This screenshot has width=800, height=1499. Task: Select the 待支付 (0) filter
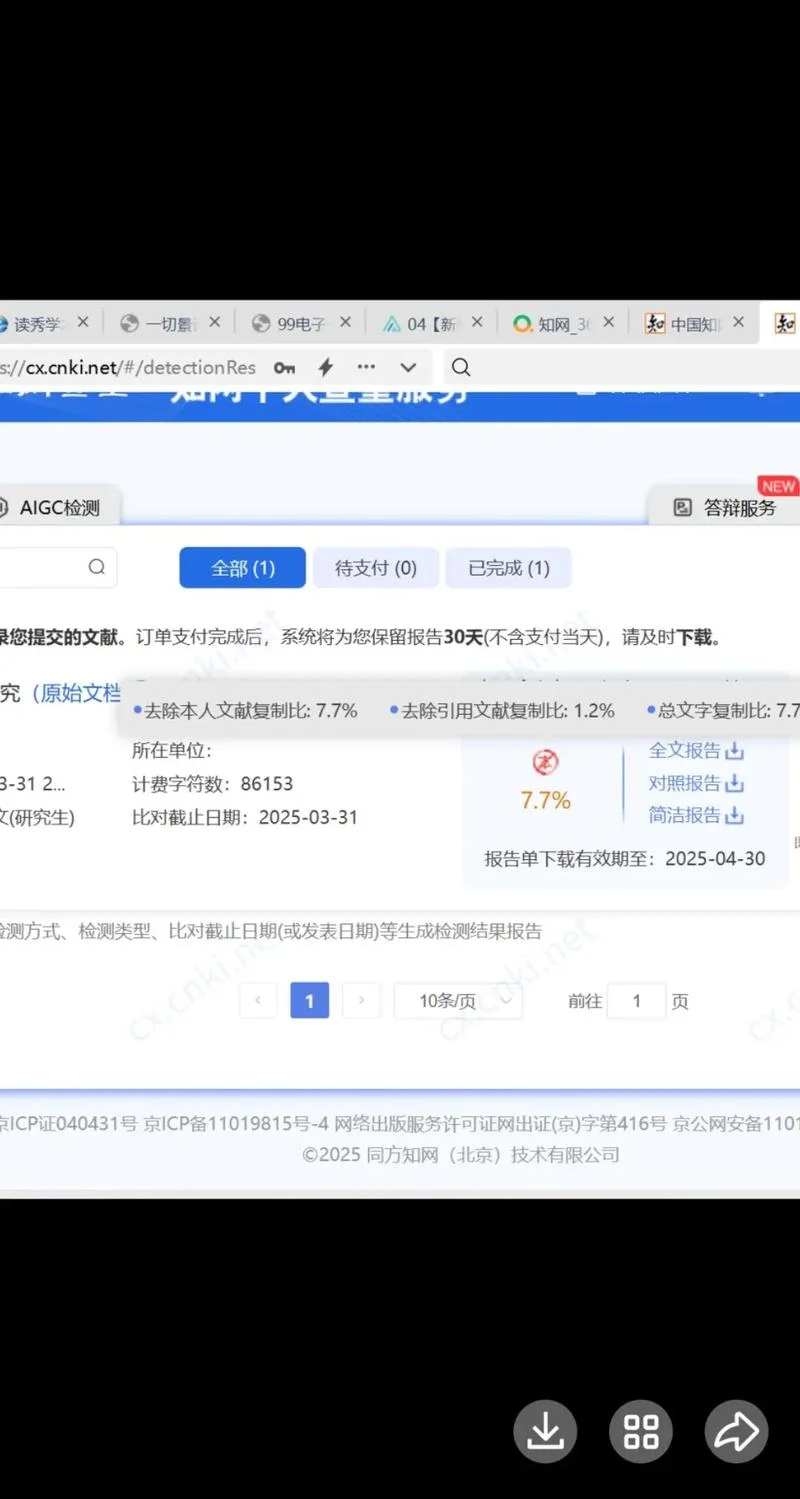376,568
